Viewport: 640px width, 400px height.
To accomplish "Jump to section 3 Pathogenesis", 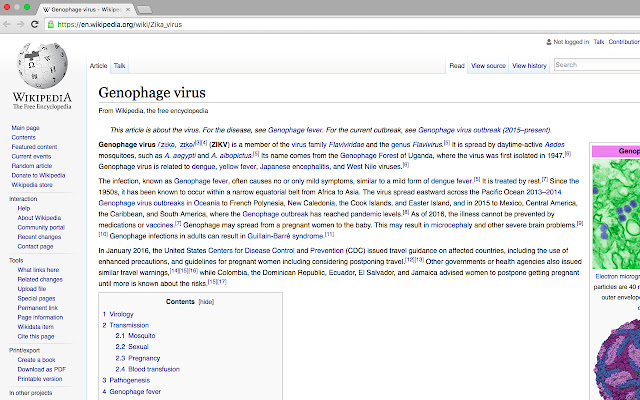I will pyautogui.click(x=126, y=380).
